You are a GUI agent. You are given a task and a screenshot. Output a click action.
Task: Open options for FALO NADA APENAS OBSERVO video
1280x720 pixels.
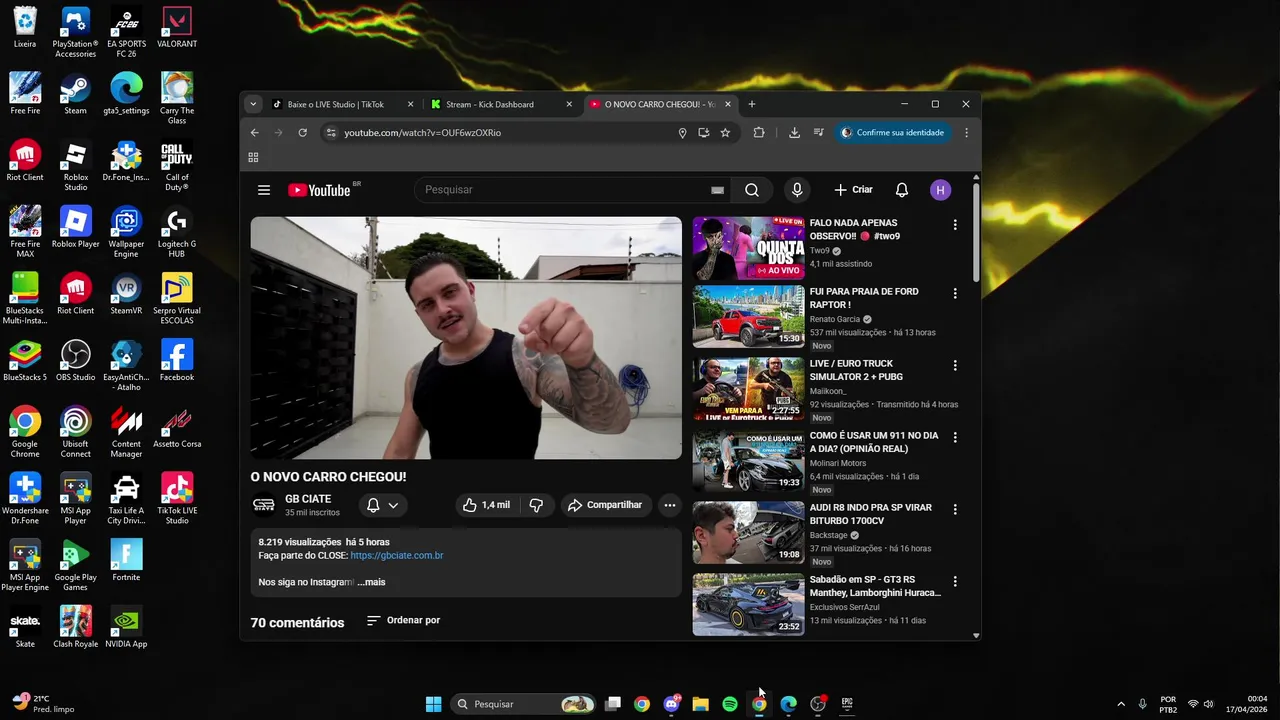(955, 225)
